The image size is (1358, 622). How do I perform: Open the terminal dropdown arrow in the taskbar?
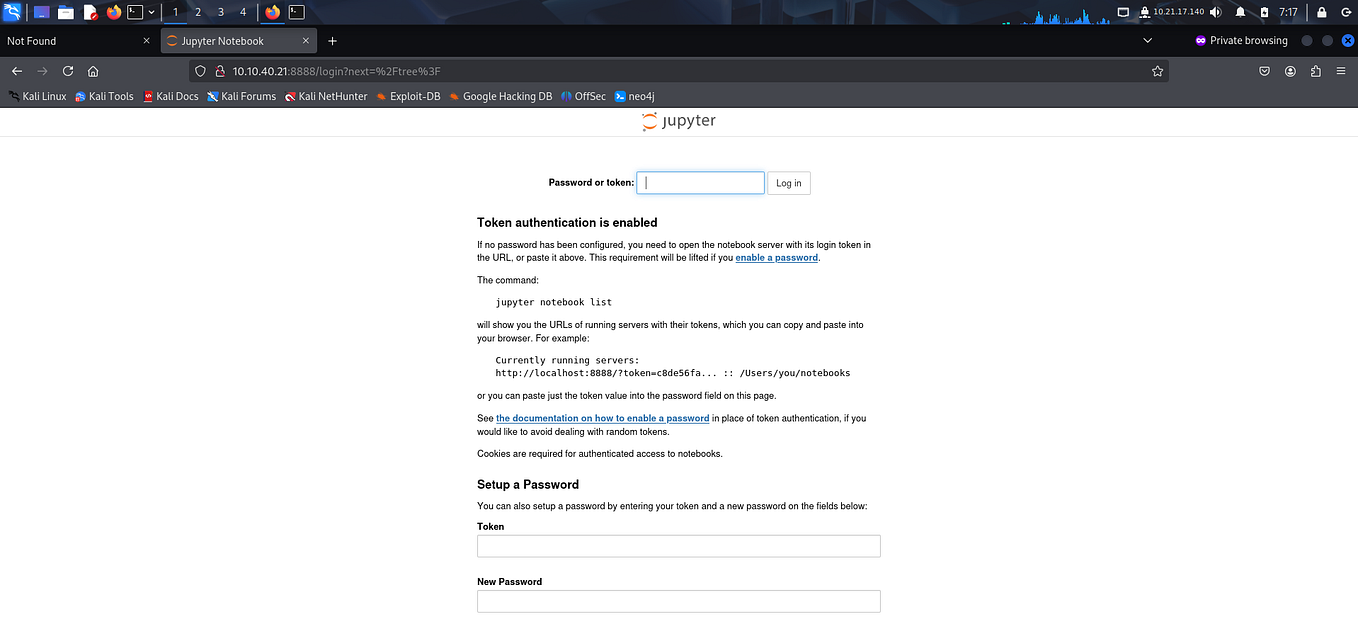tap(150, 12)
